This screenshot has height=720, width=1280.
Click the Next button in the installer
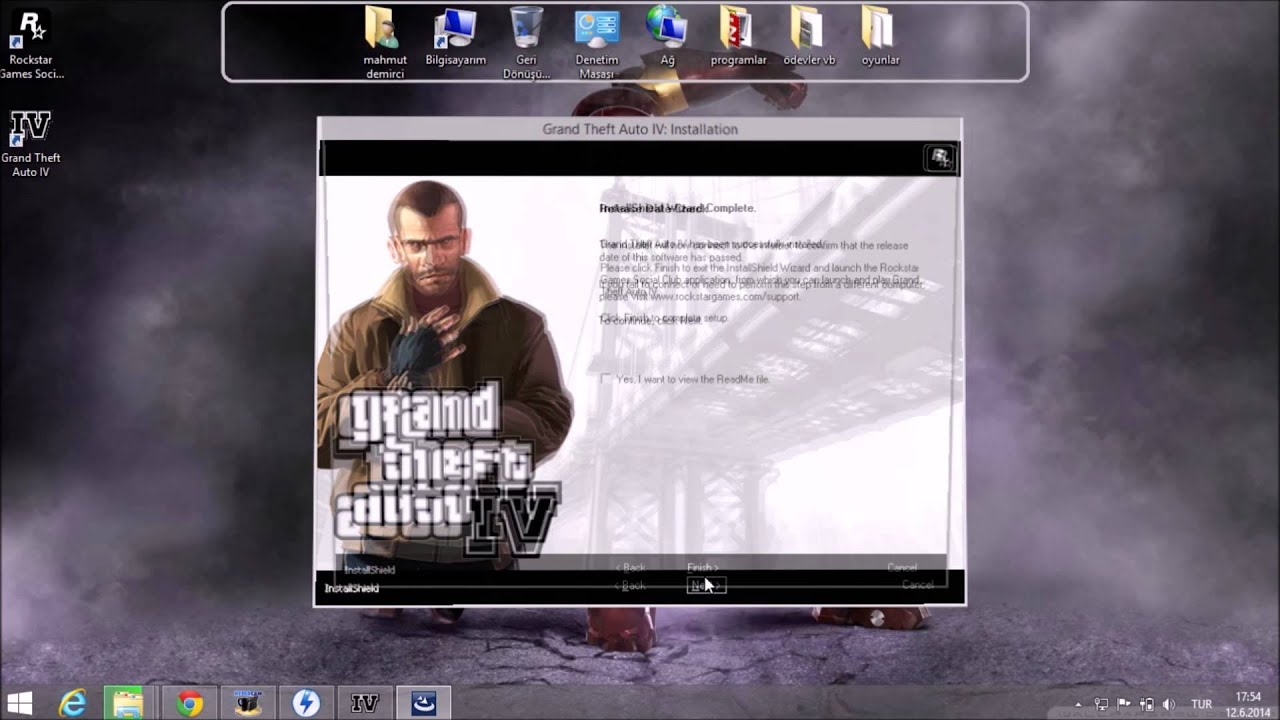click(706, 586)
